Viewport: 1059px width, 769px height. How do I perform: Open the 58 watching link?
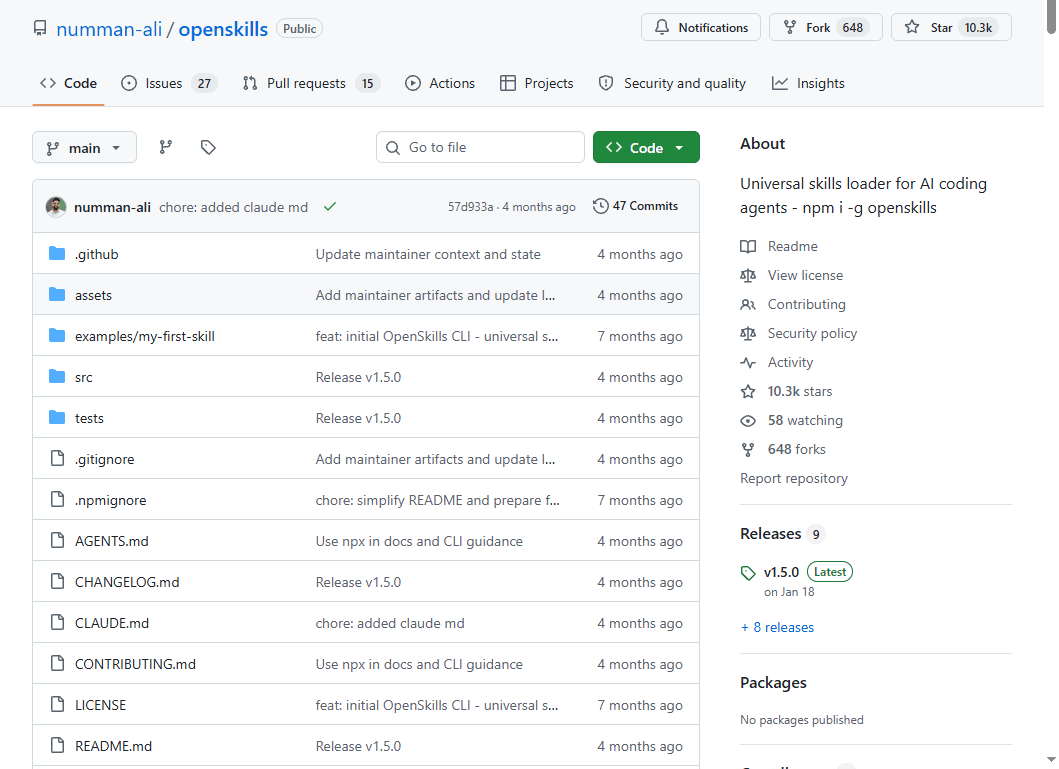(805, 421)
